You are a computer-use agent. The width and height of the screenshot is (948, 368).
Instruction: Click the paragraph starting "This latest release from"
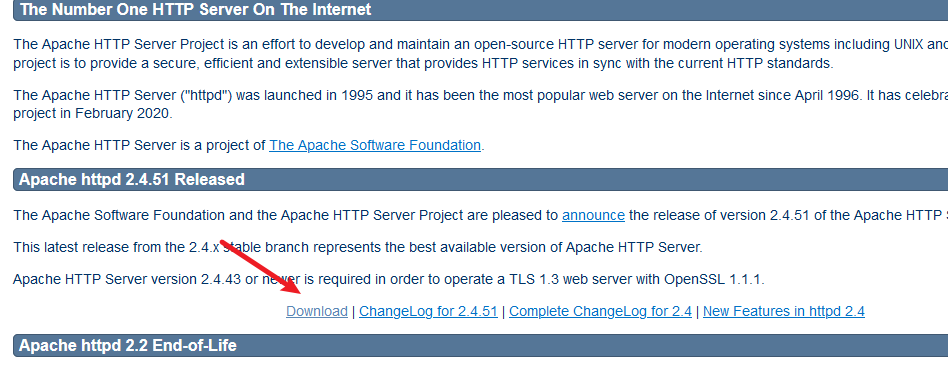(x=358, y=247)
